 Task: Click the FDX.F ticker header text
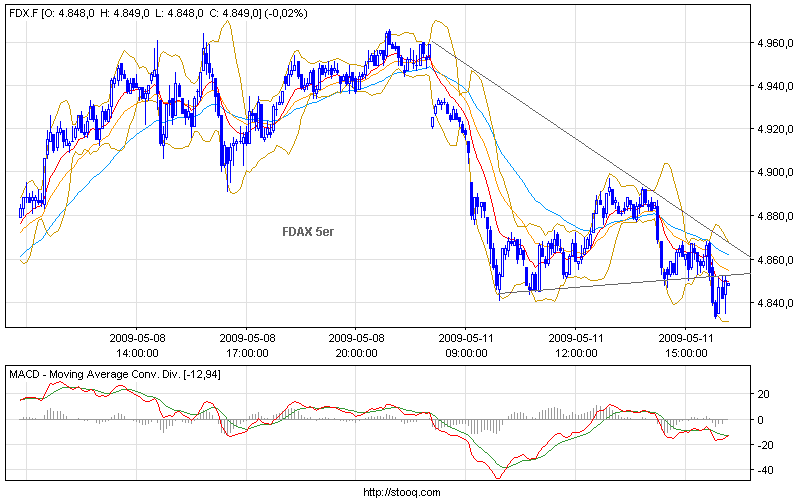pyautogui.click(x=158, y=14)
